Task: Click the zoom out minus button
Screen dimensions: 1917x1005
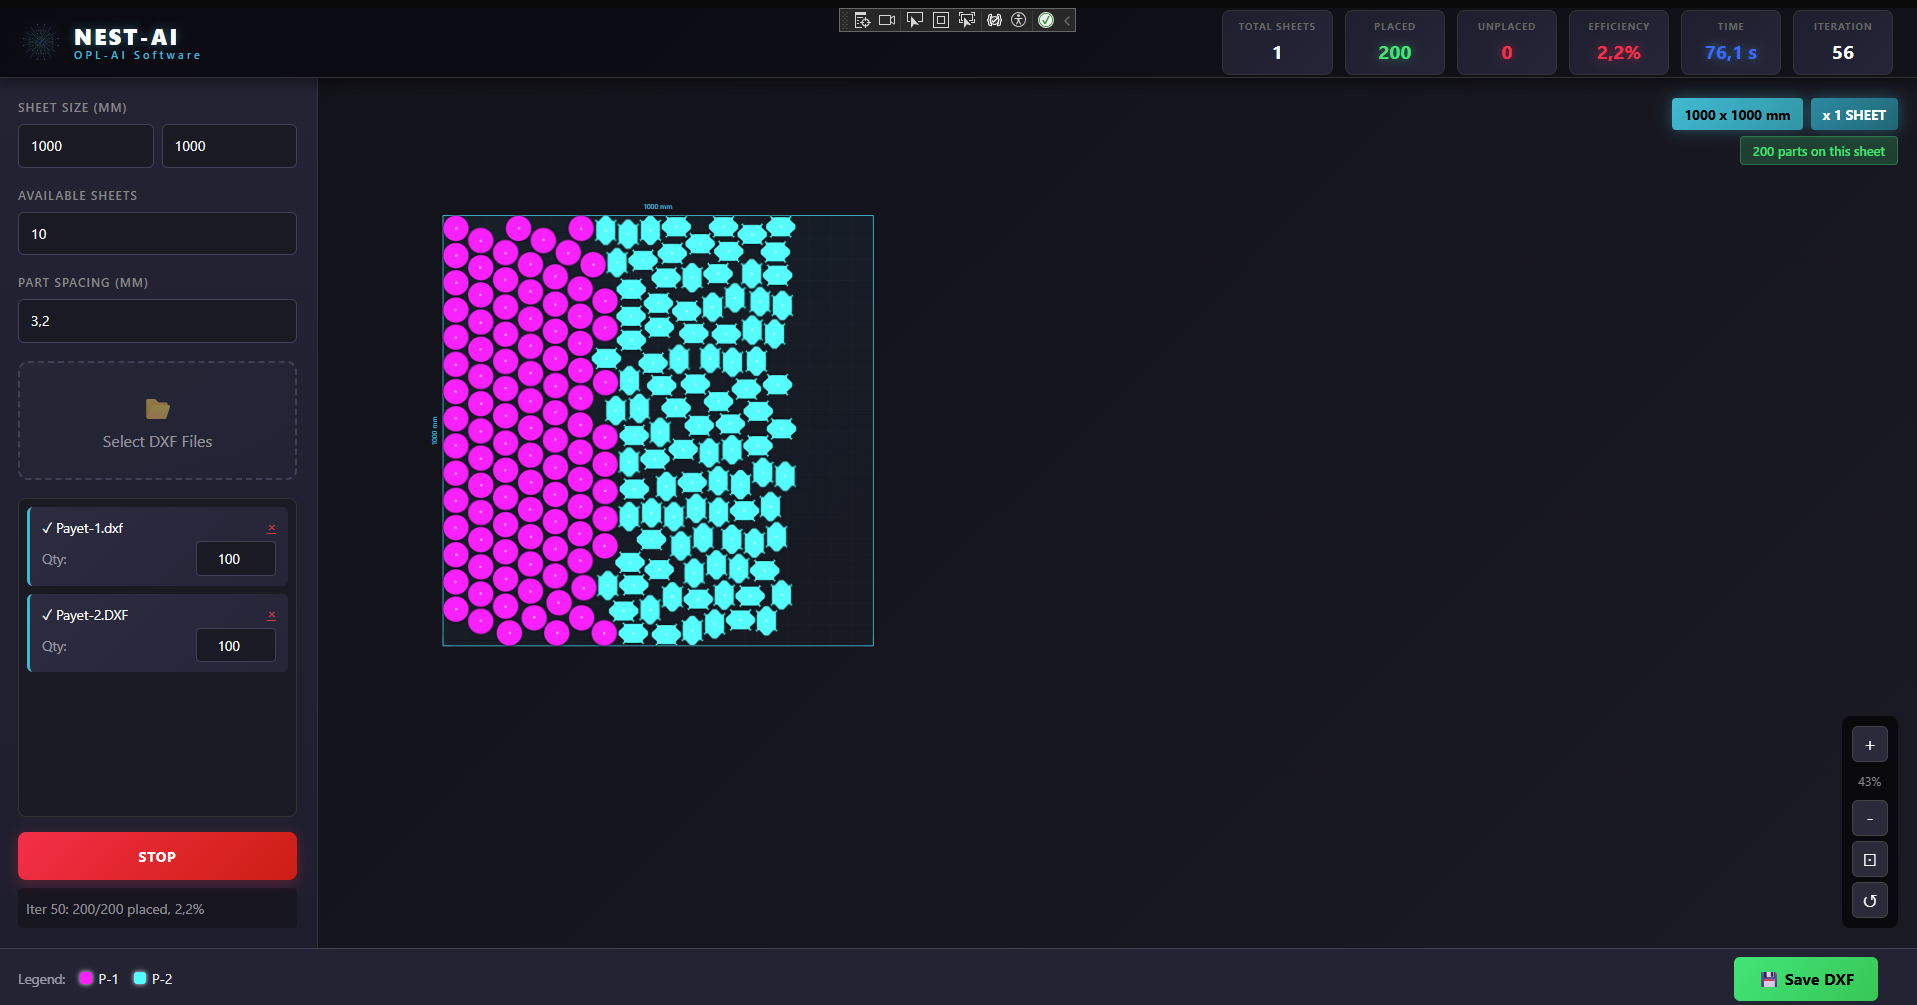Action: tap(1869, 819)
